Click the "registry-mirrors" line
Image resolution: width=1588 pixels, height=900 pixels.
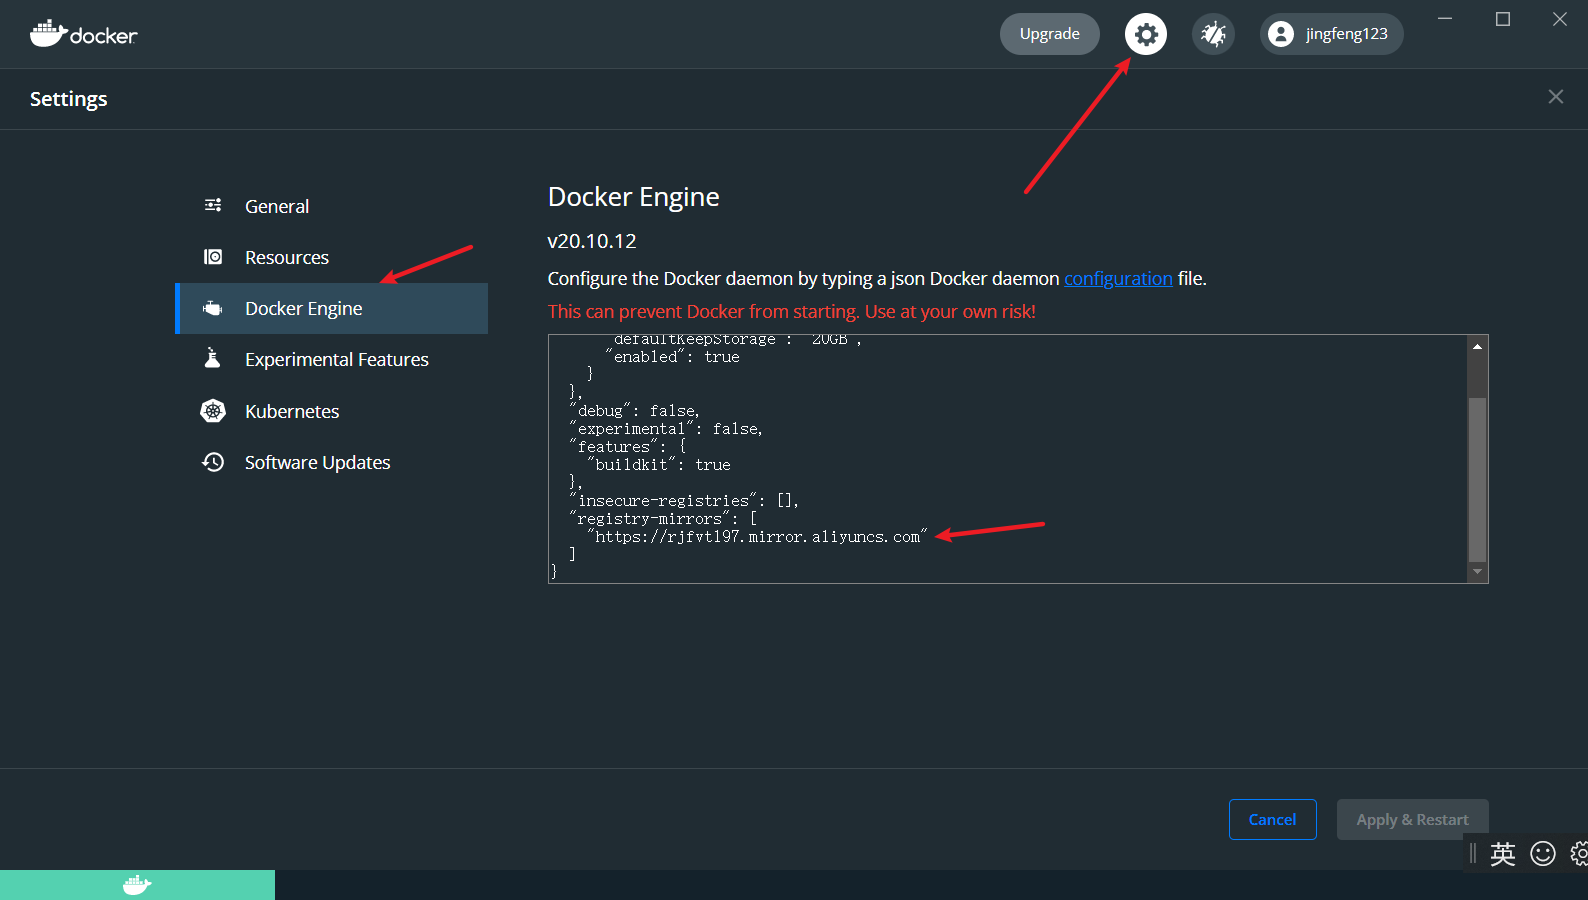(x=663, y=519)
